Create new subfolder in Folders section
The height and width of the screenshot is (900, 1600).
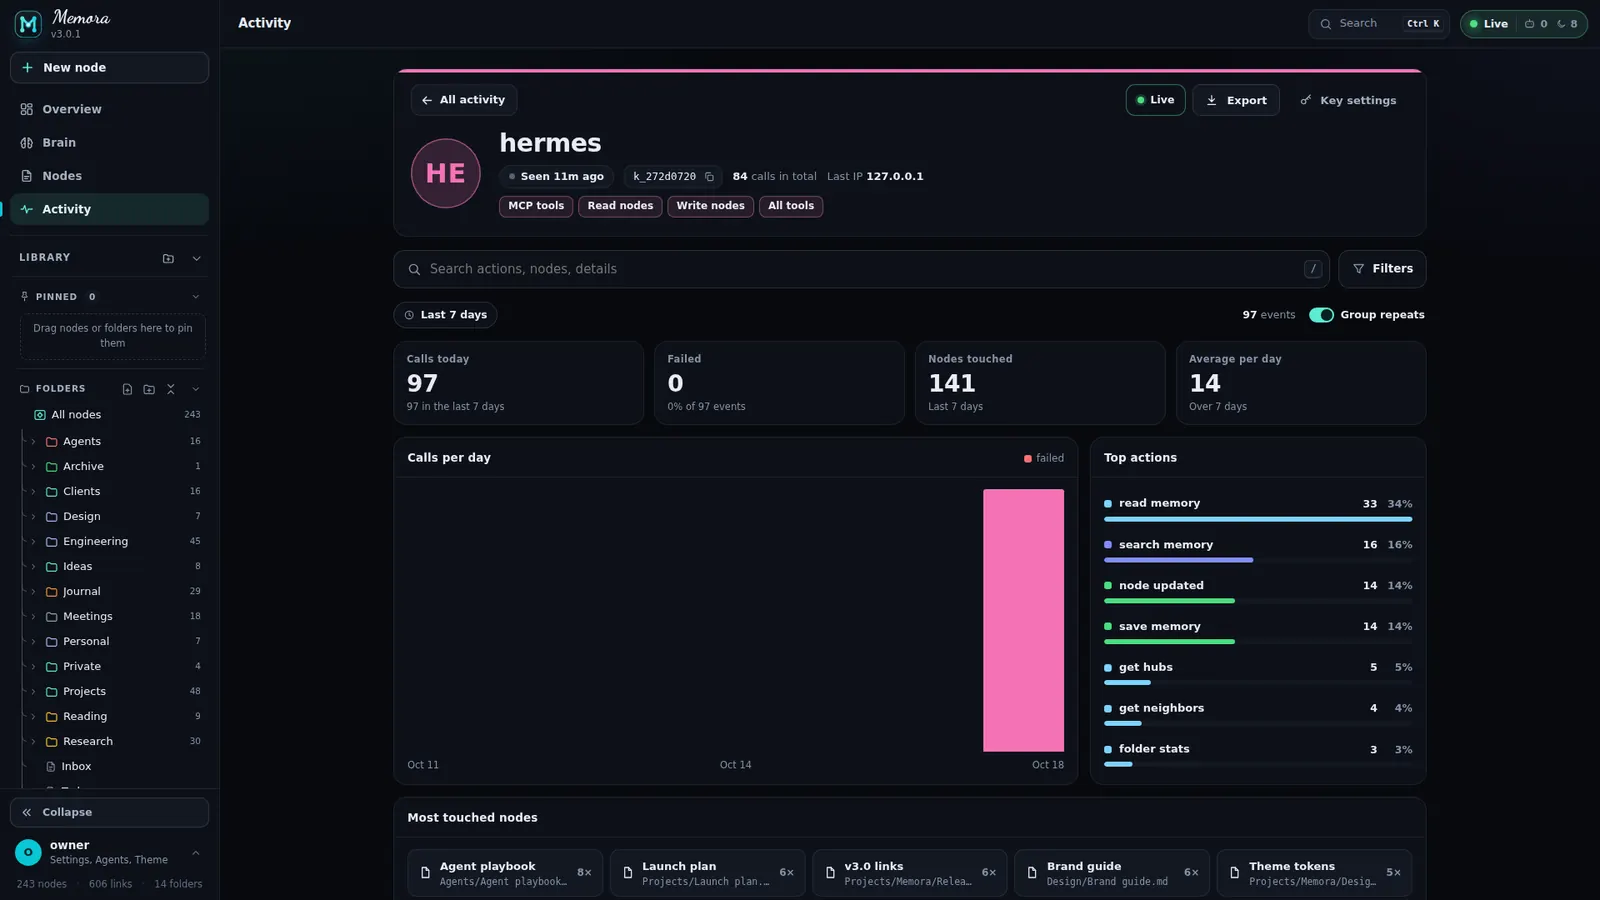coord(149,389)
